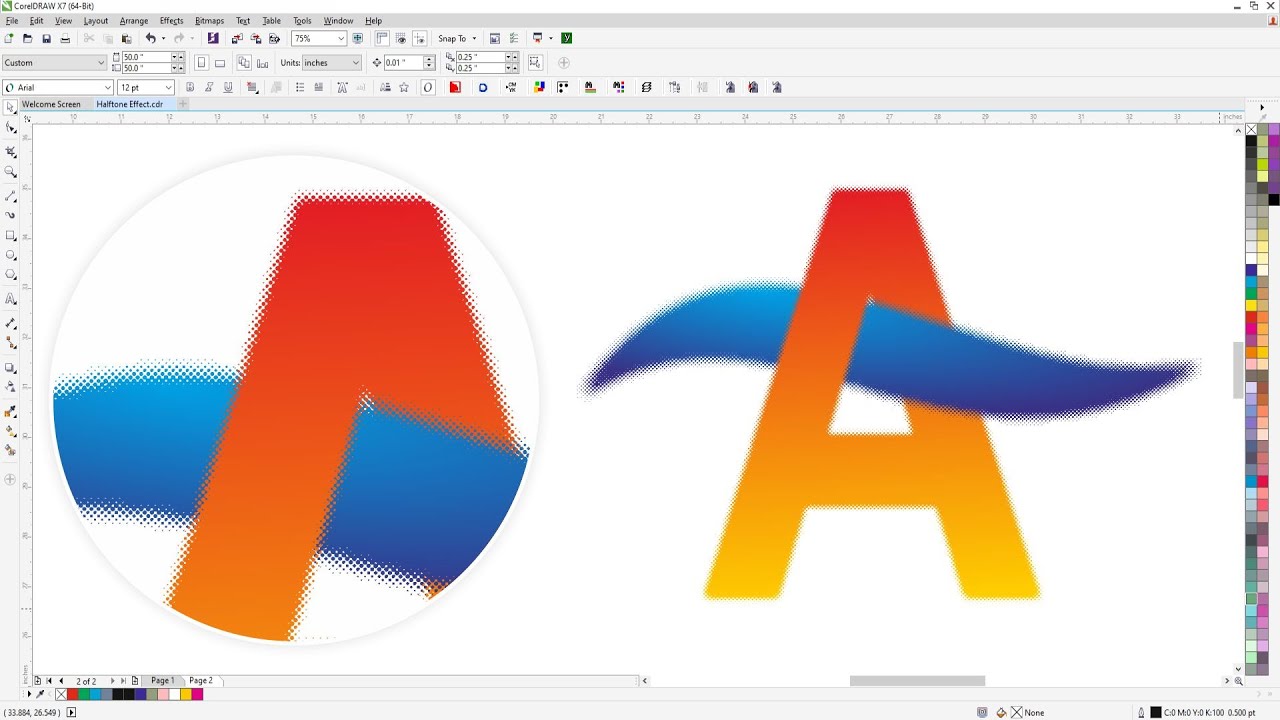The image size is (1280, 720).
Task: Toggle bullet list formatting
Action: pos(300,87)
